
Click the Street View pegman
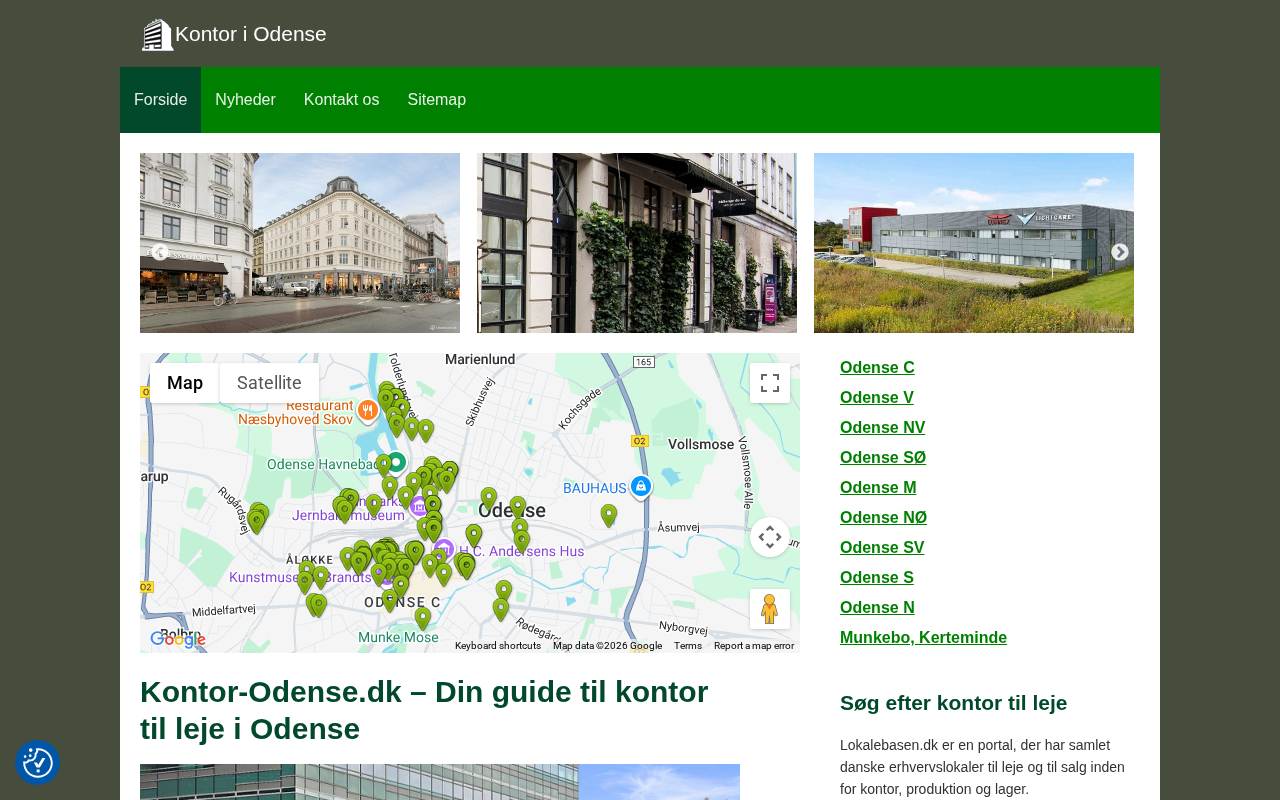click(x=770, y=609)
